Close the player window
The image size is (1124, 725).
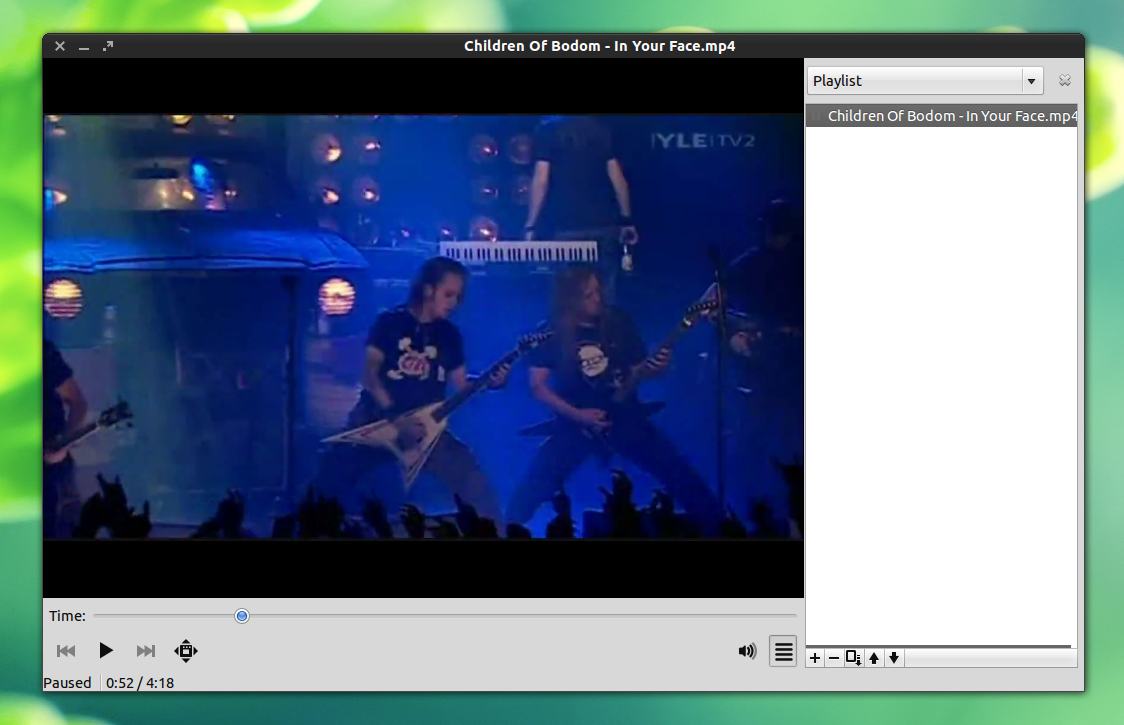click(60, 46)
